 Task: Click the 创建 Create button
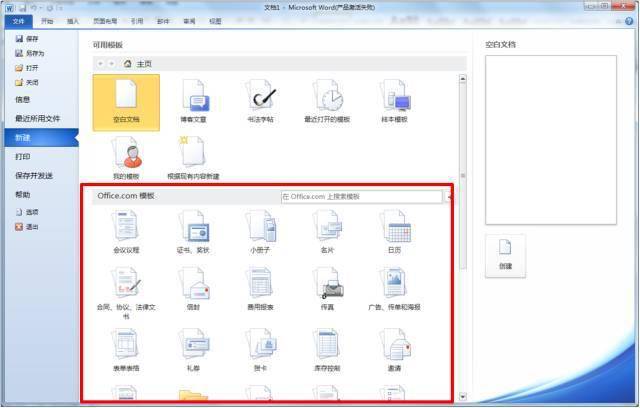coord(505,256)
